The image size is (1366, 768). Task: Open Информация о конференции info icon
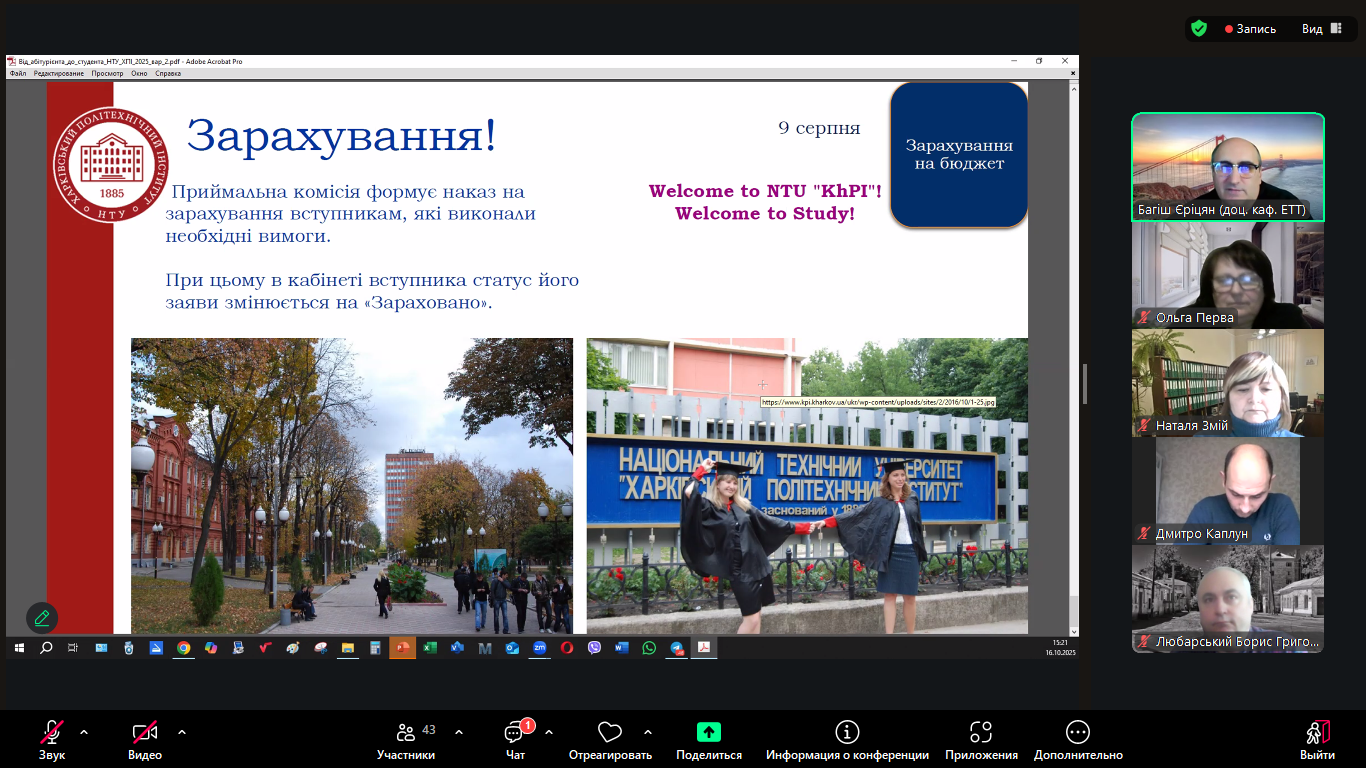(x=847, y=732)
